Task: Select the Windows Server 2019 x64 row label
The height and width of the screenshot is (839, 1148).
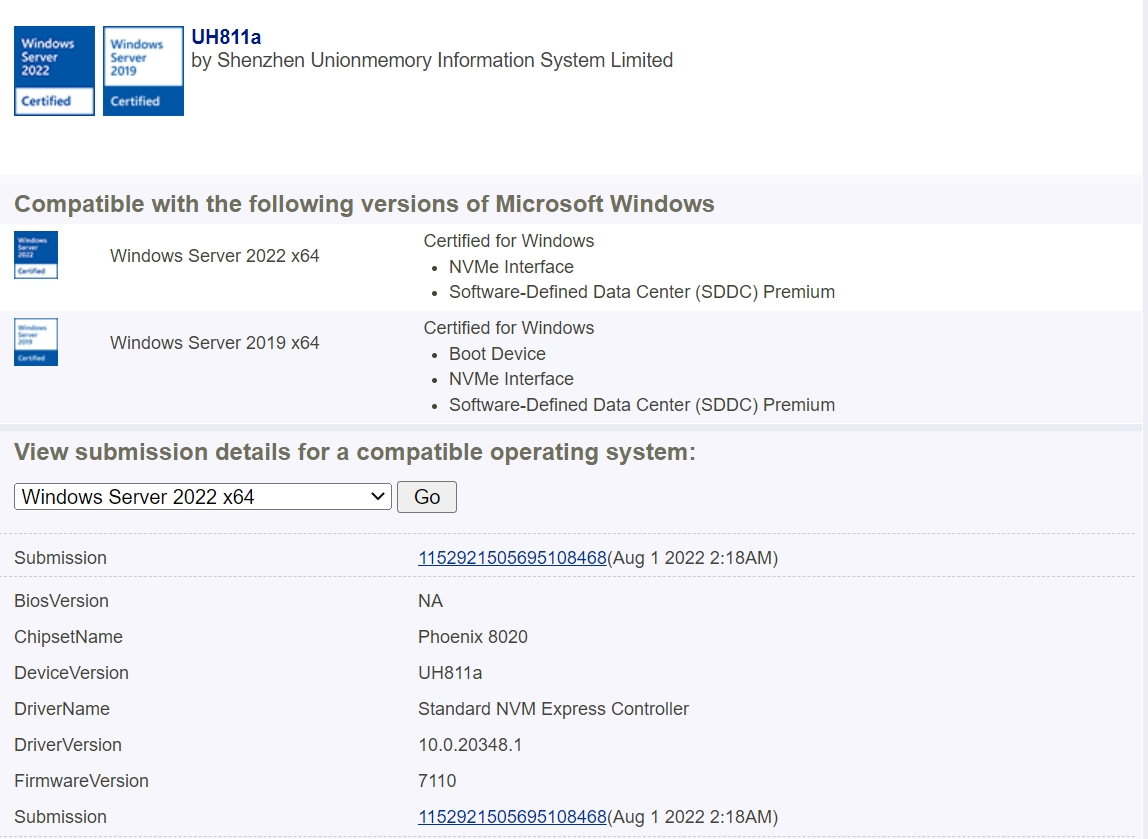Action: 214,343
